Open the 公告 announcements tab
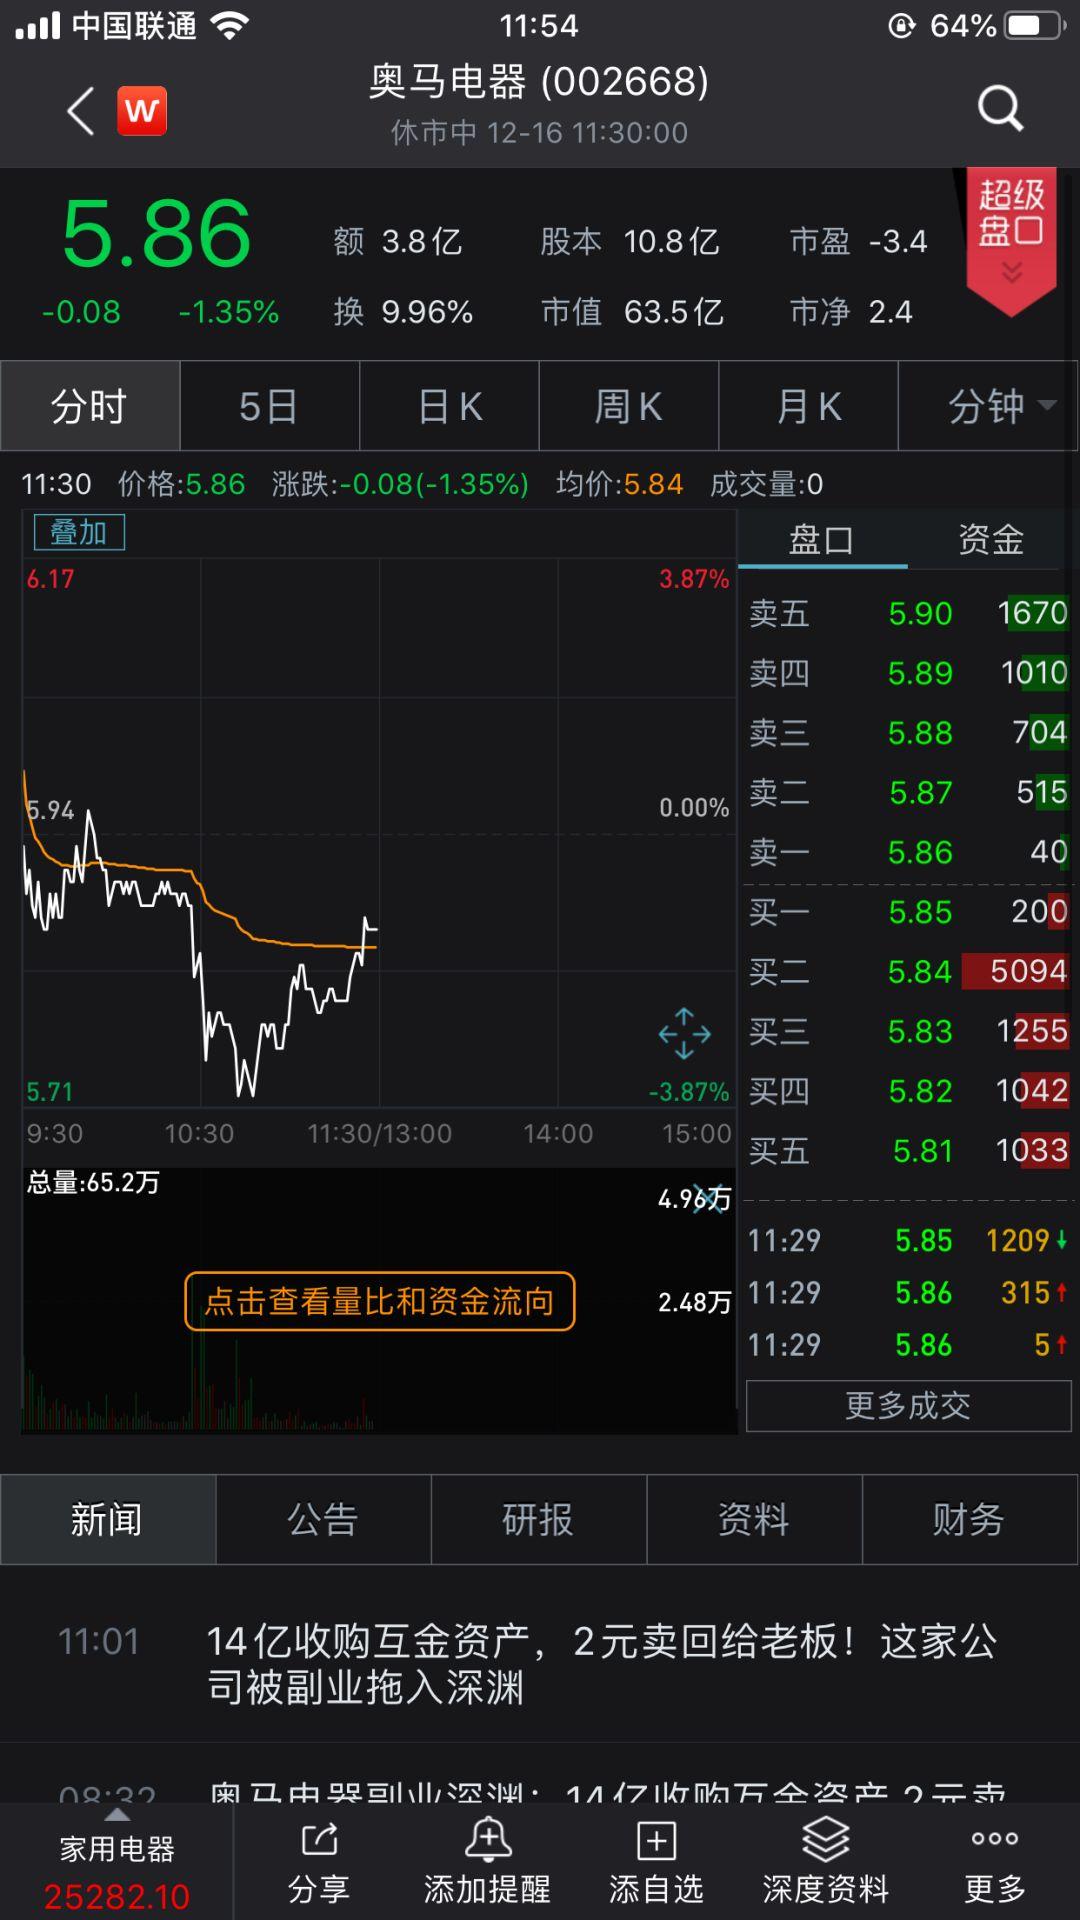The height and width of the screenshot is (1920, 1080). [x=323, y=1520]
